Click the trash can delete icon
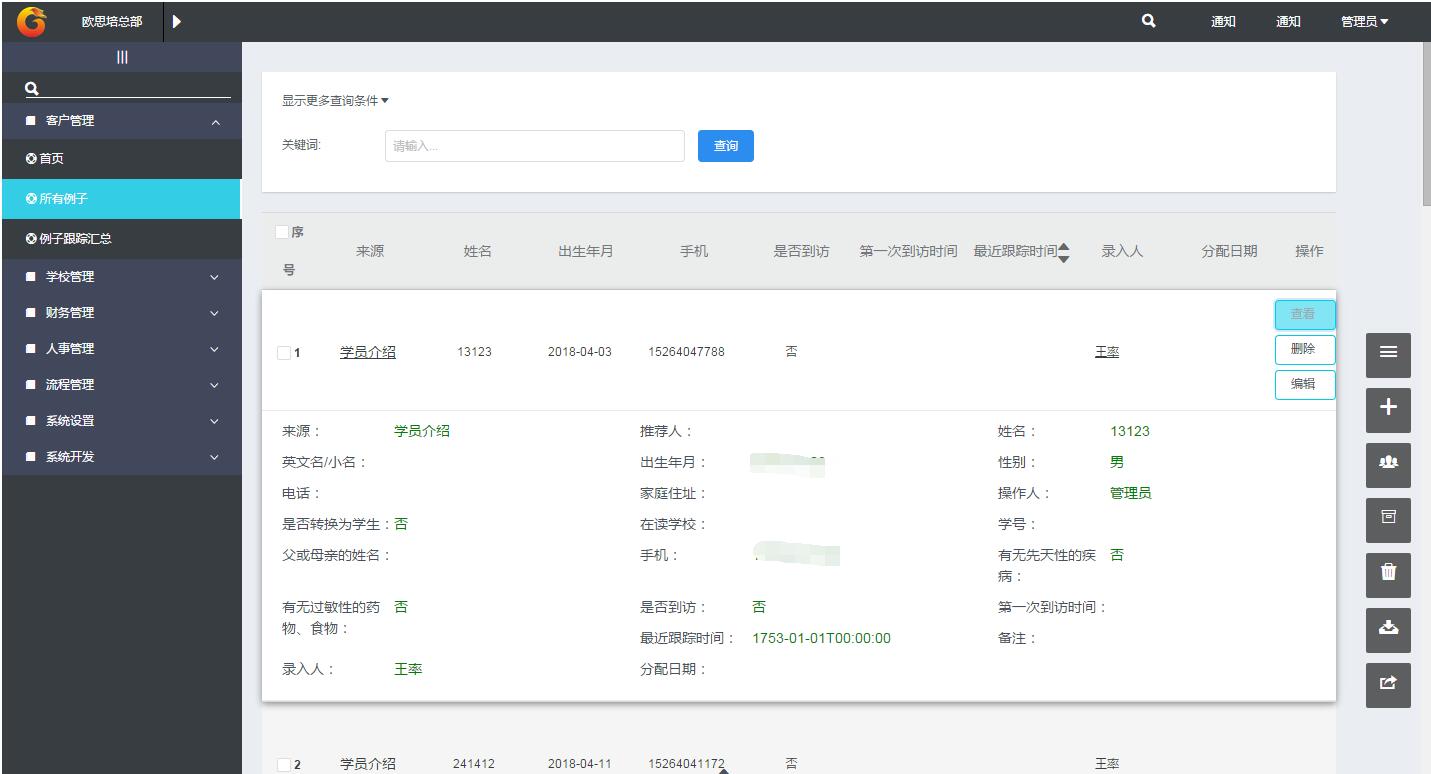The image size is (1431, 774). point(1388,573)
